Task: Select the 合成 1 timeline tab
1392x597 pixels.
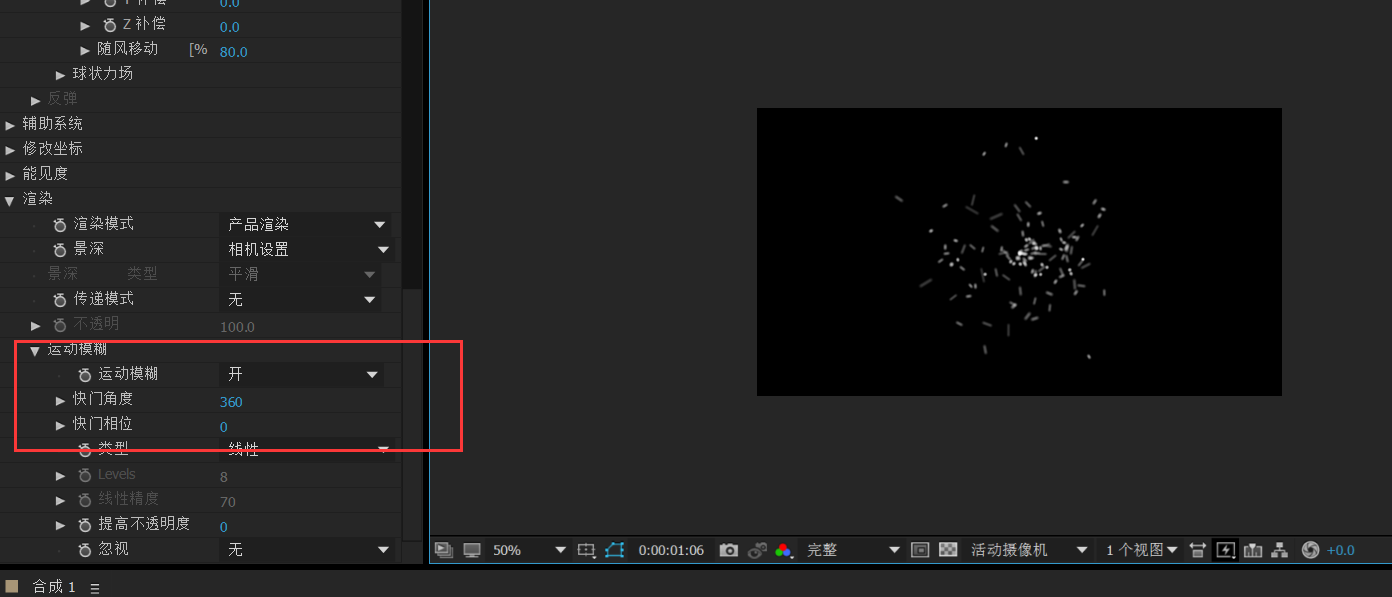Action: coord(54,587)
